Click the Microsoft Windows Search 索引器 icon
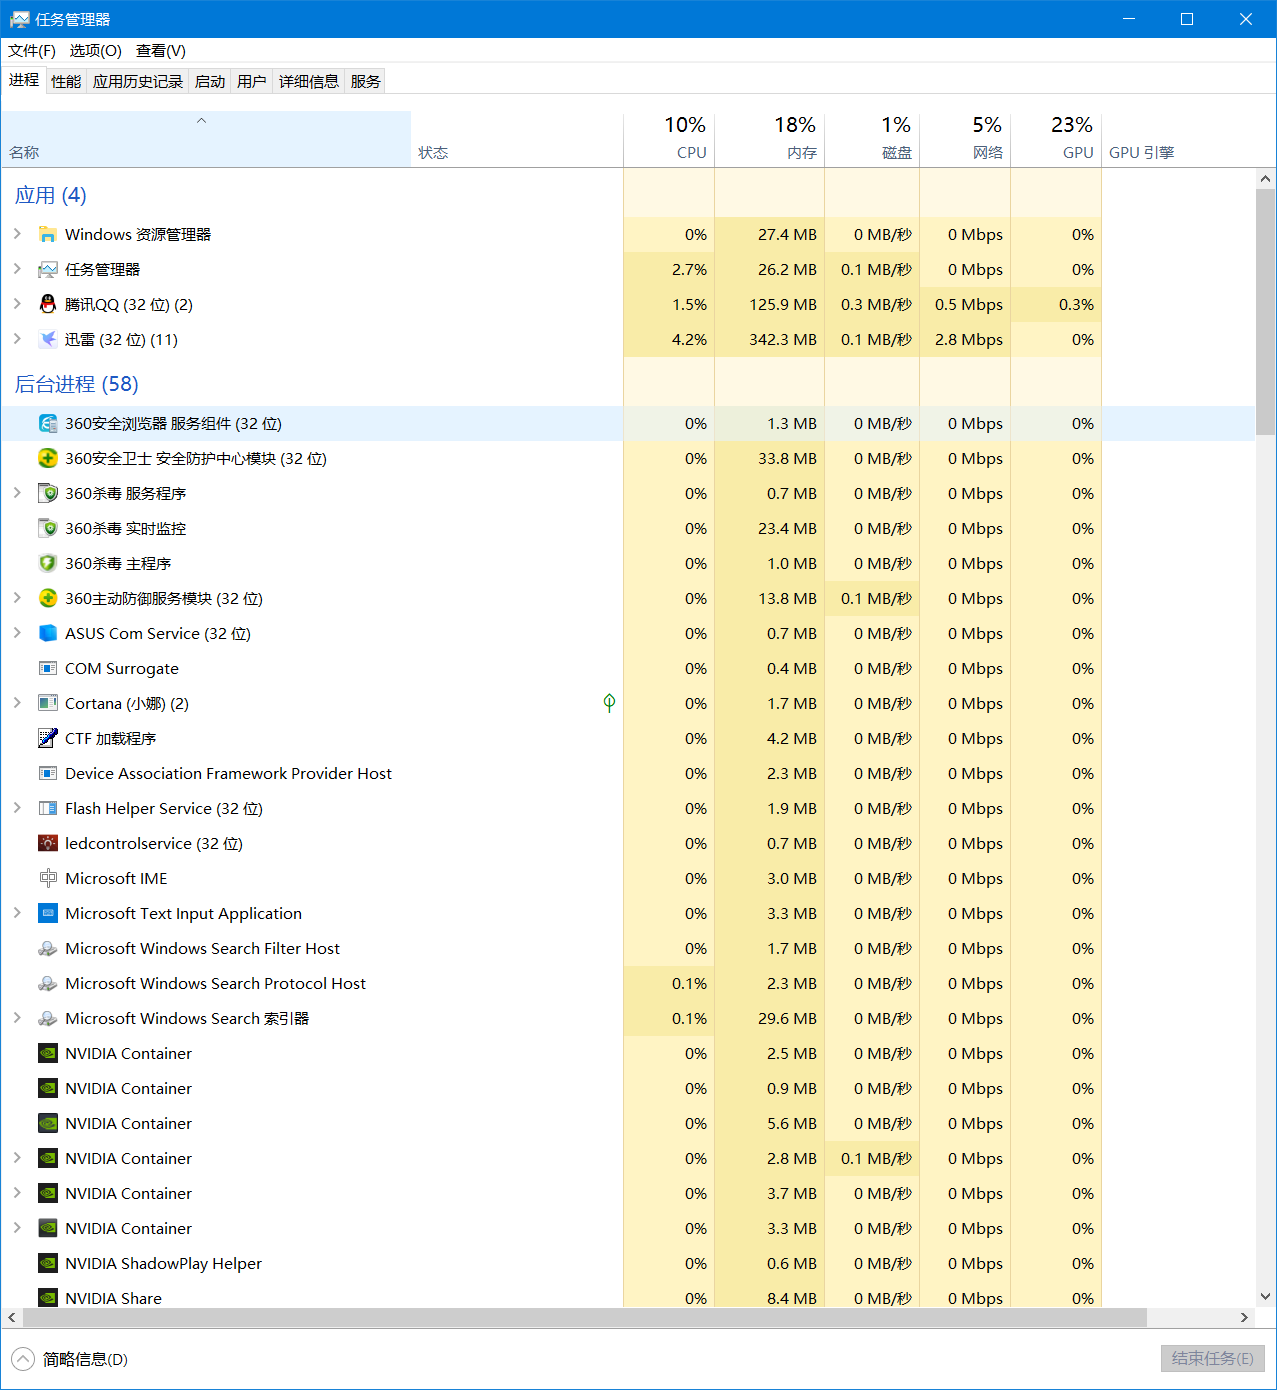1277x1390 pixels. pyautogui.click(x=47, y=1019)
